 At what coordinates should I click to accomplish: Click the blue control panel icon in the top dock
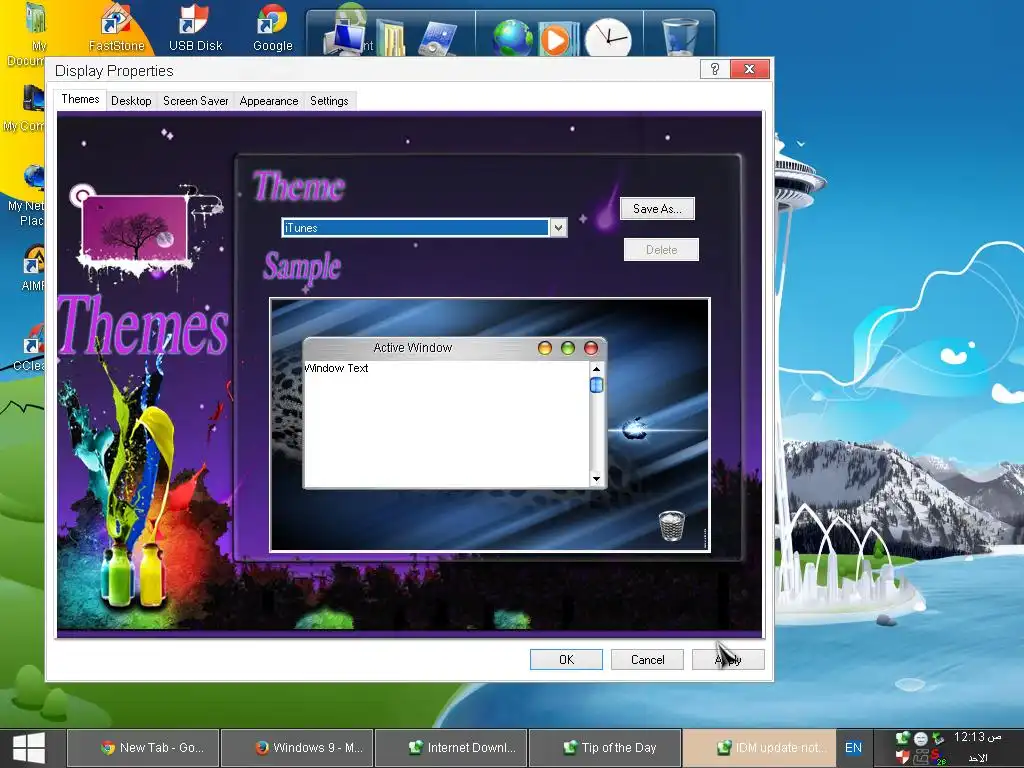pyautogui.click(x=437, y=38)
